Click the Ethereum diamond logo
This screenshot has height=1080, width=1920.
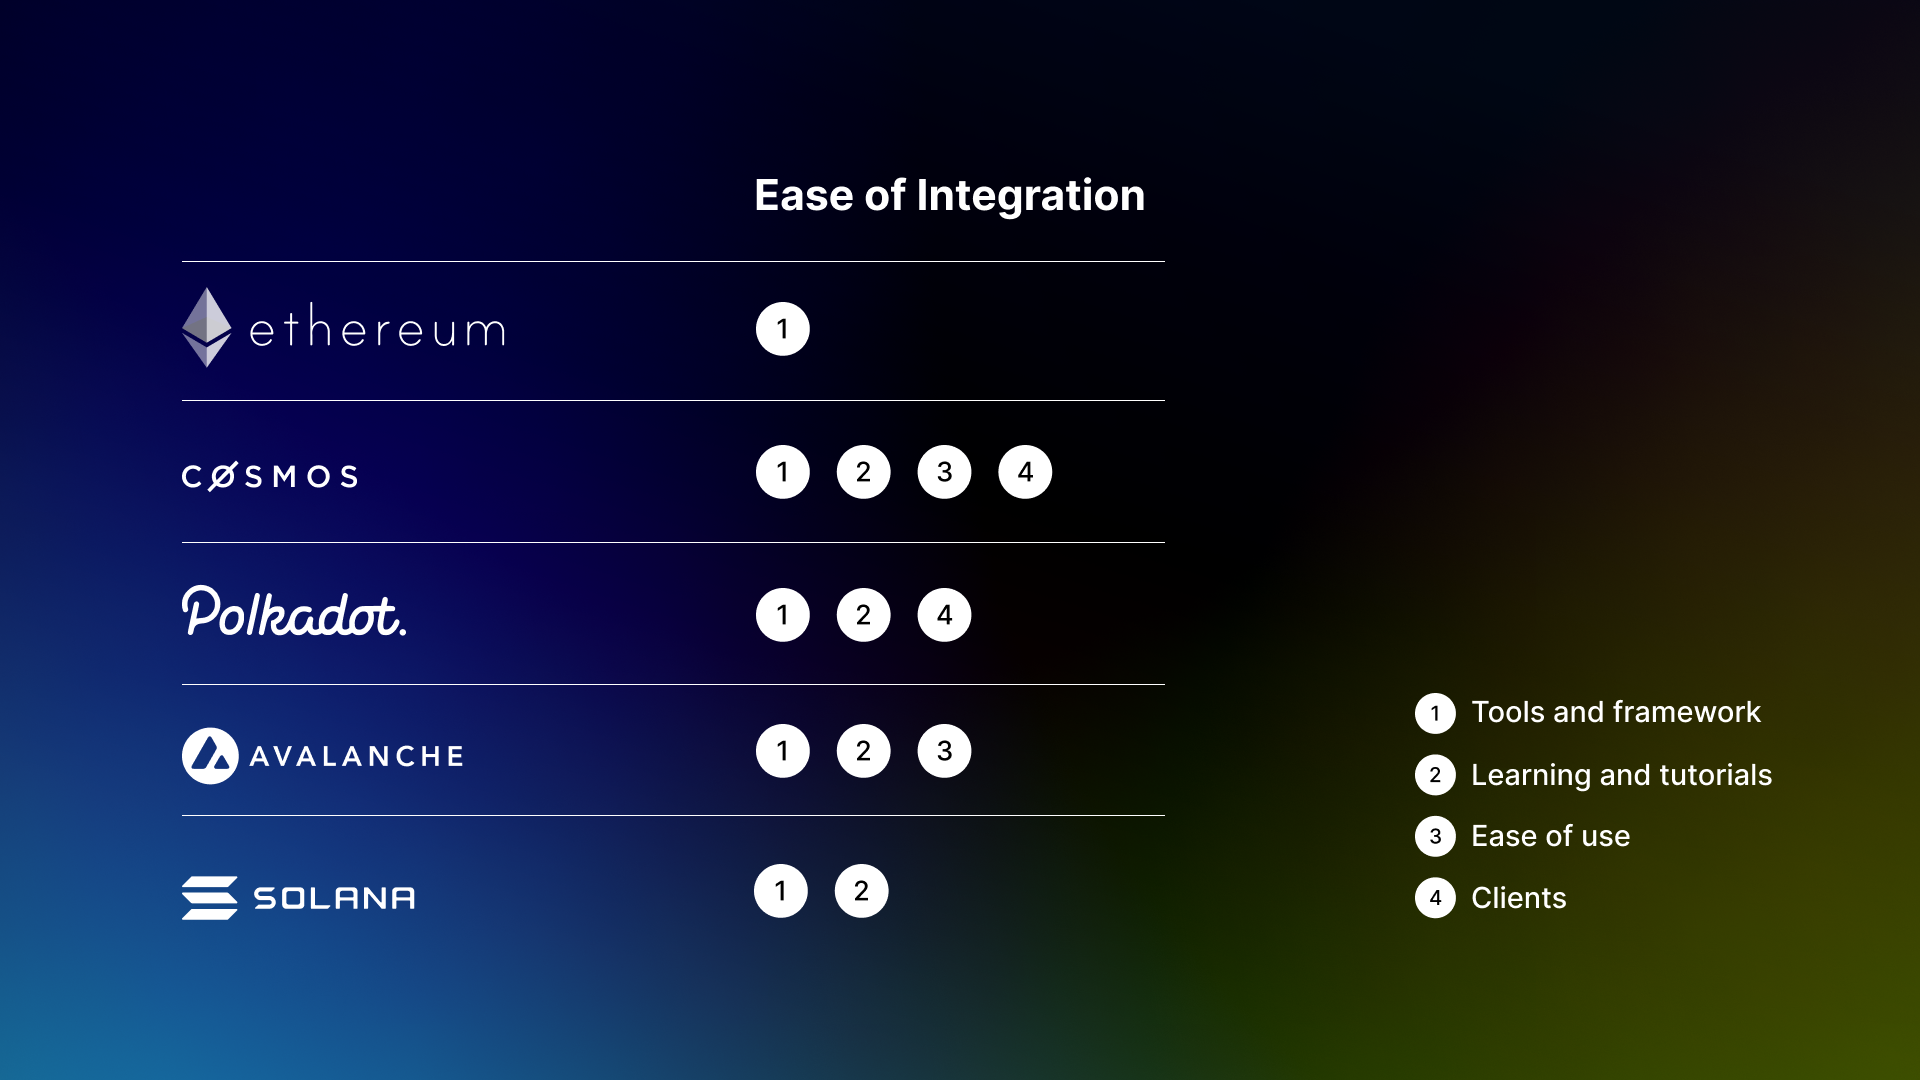tap(207, 328)
